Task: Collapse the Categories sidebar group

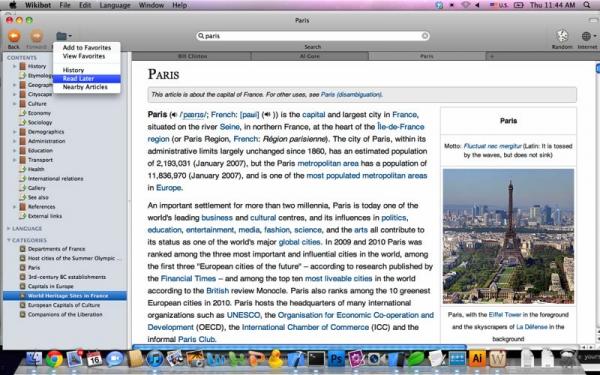Action: 8,240
